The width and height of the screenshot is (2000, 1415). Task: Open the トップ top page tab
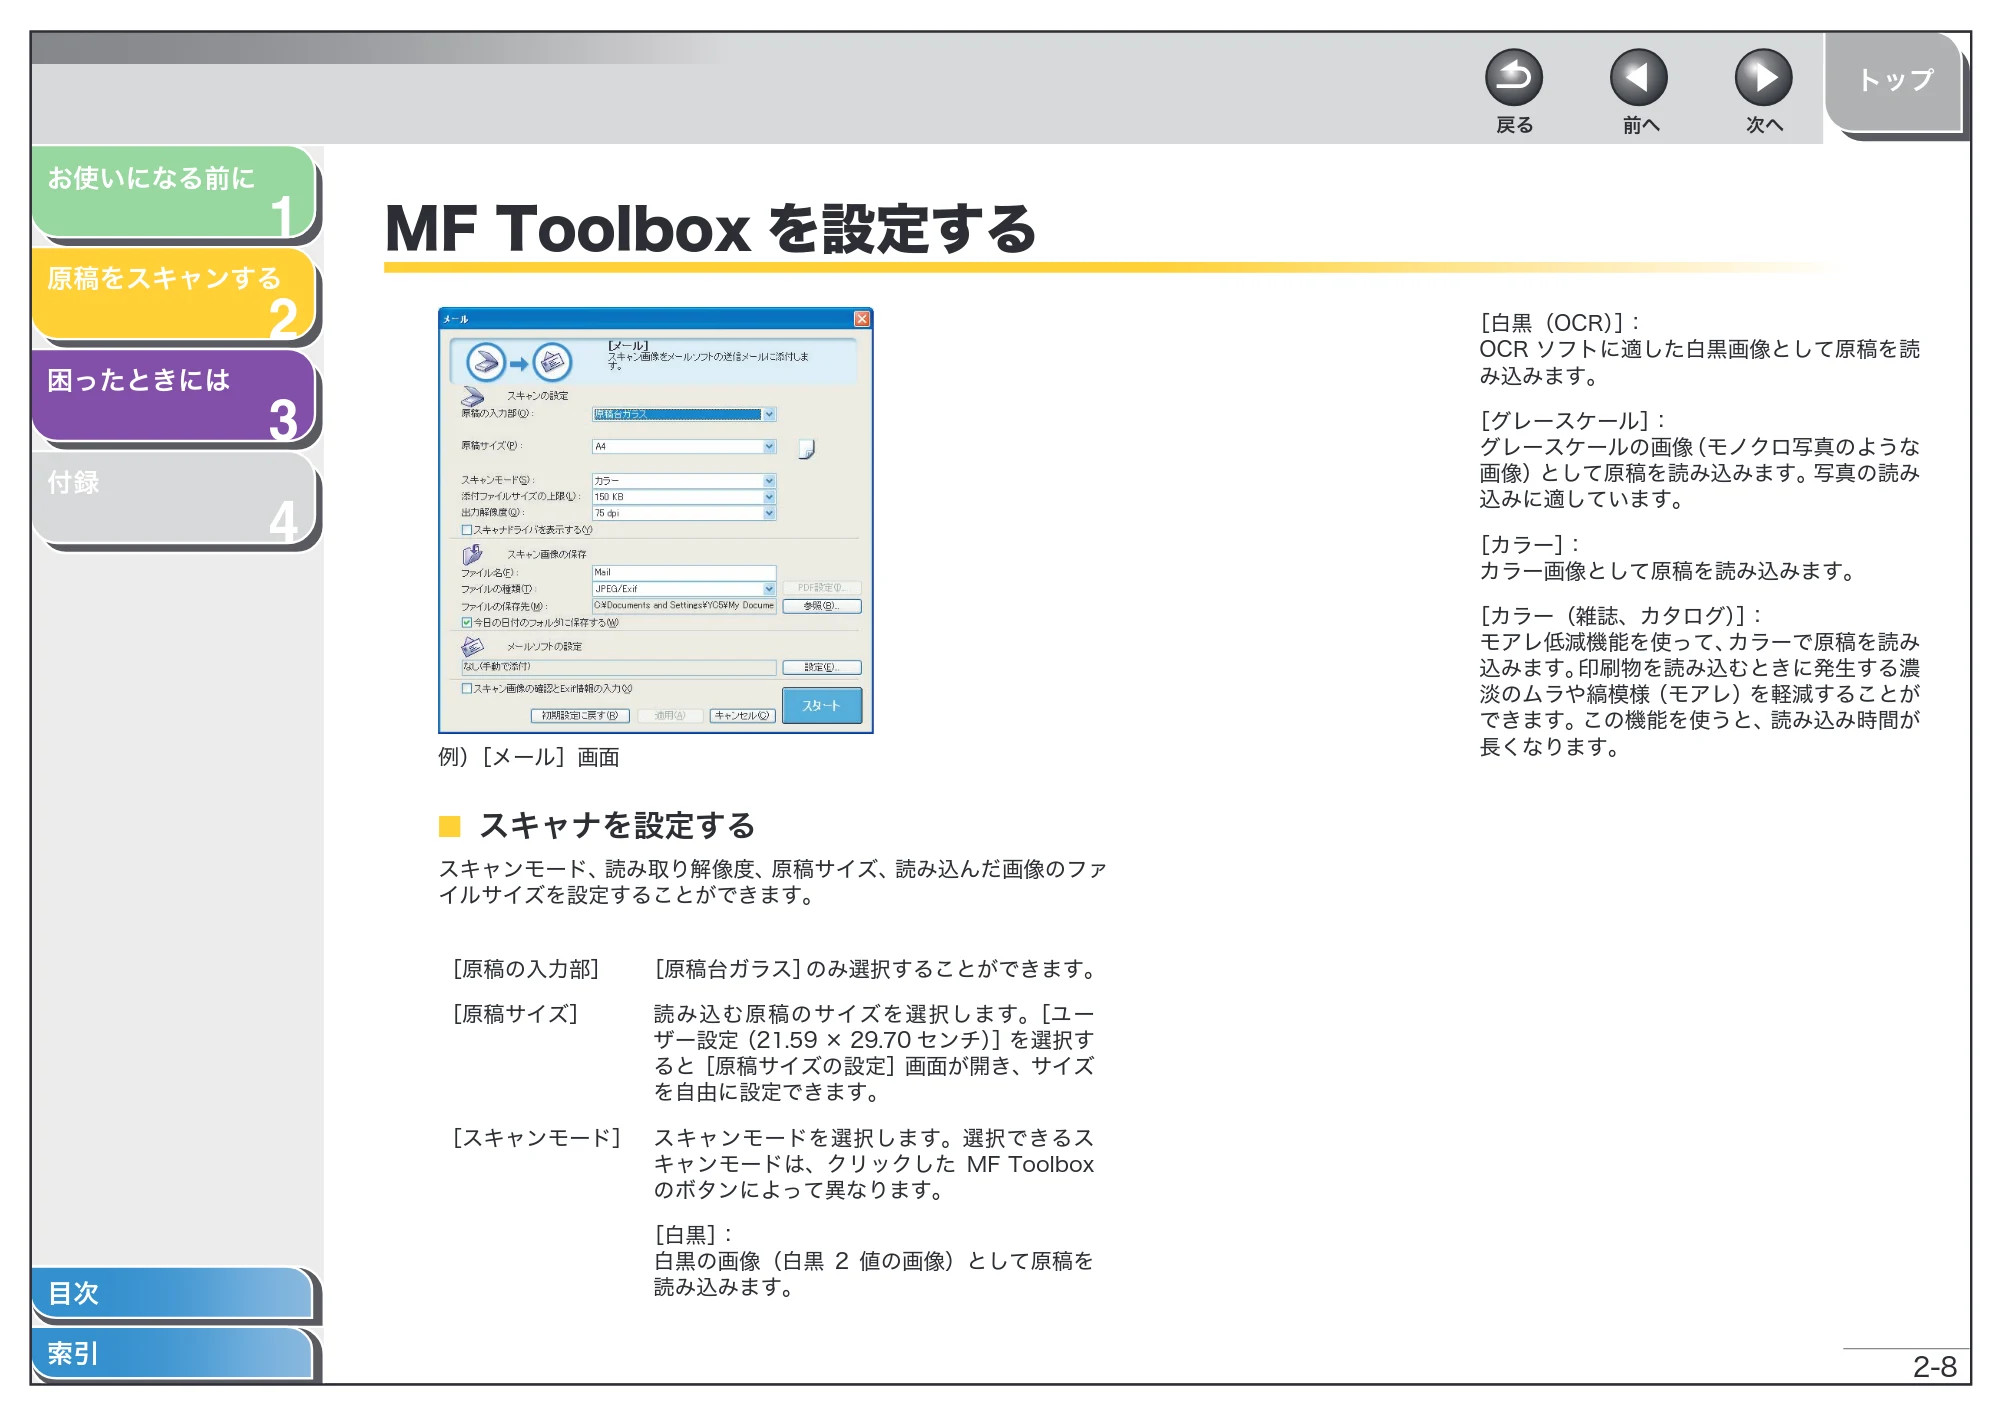tap(1895, 82)
